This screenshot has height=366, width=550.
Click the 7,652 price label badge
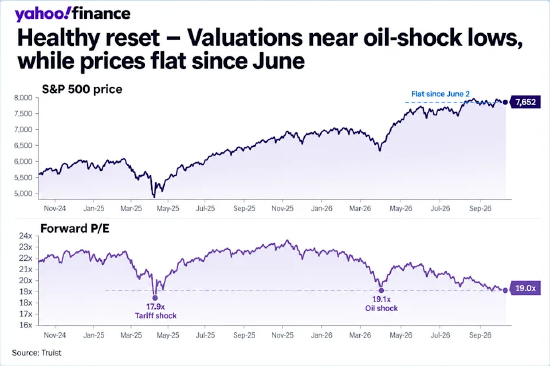[x=525, y=102]
